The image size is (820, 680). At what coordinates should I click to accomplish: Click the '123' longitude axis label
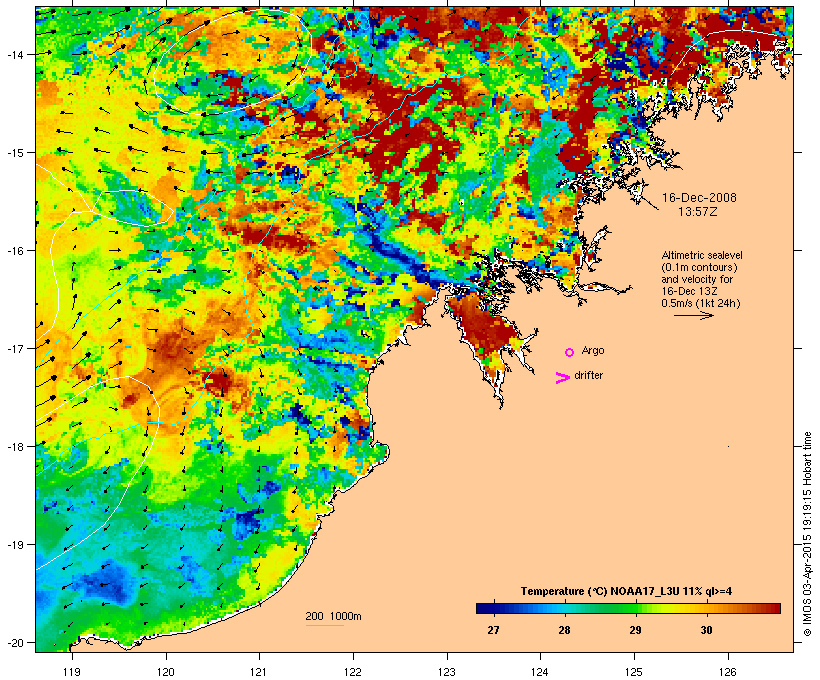[x=447, y=672]
